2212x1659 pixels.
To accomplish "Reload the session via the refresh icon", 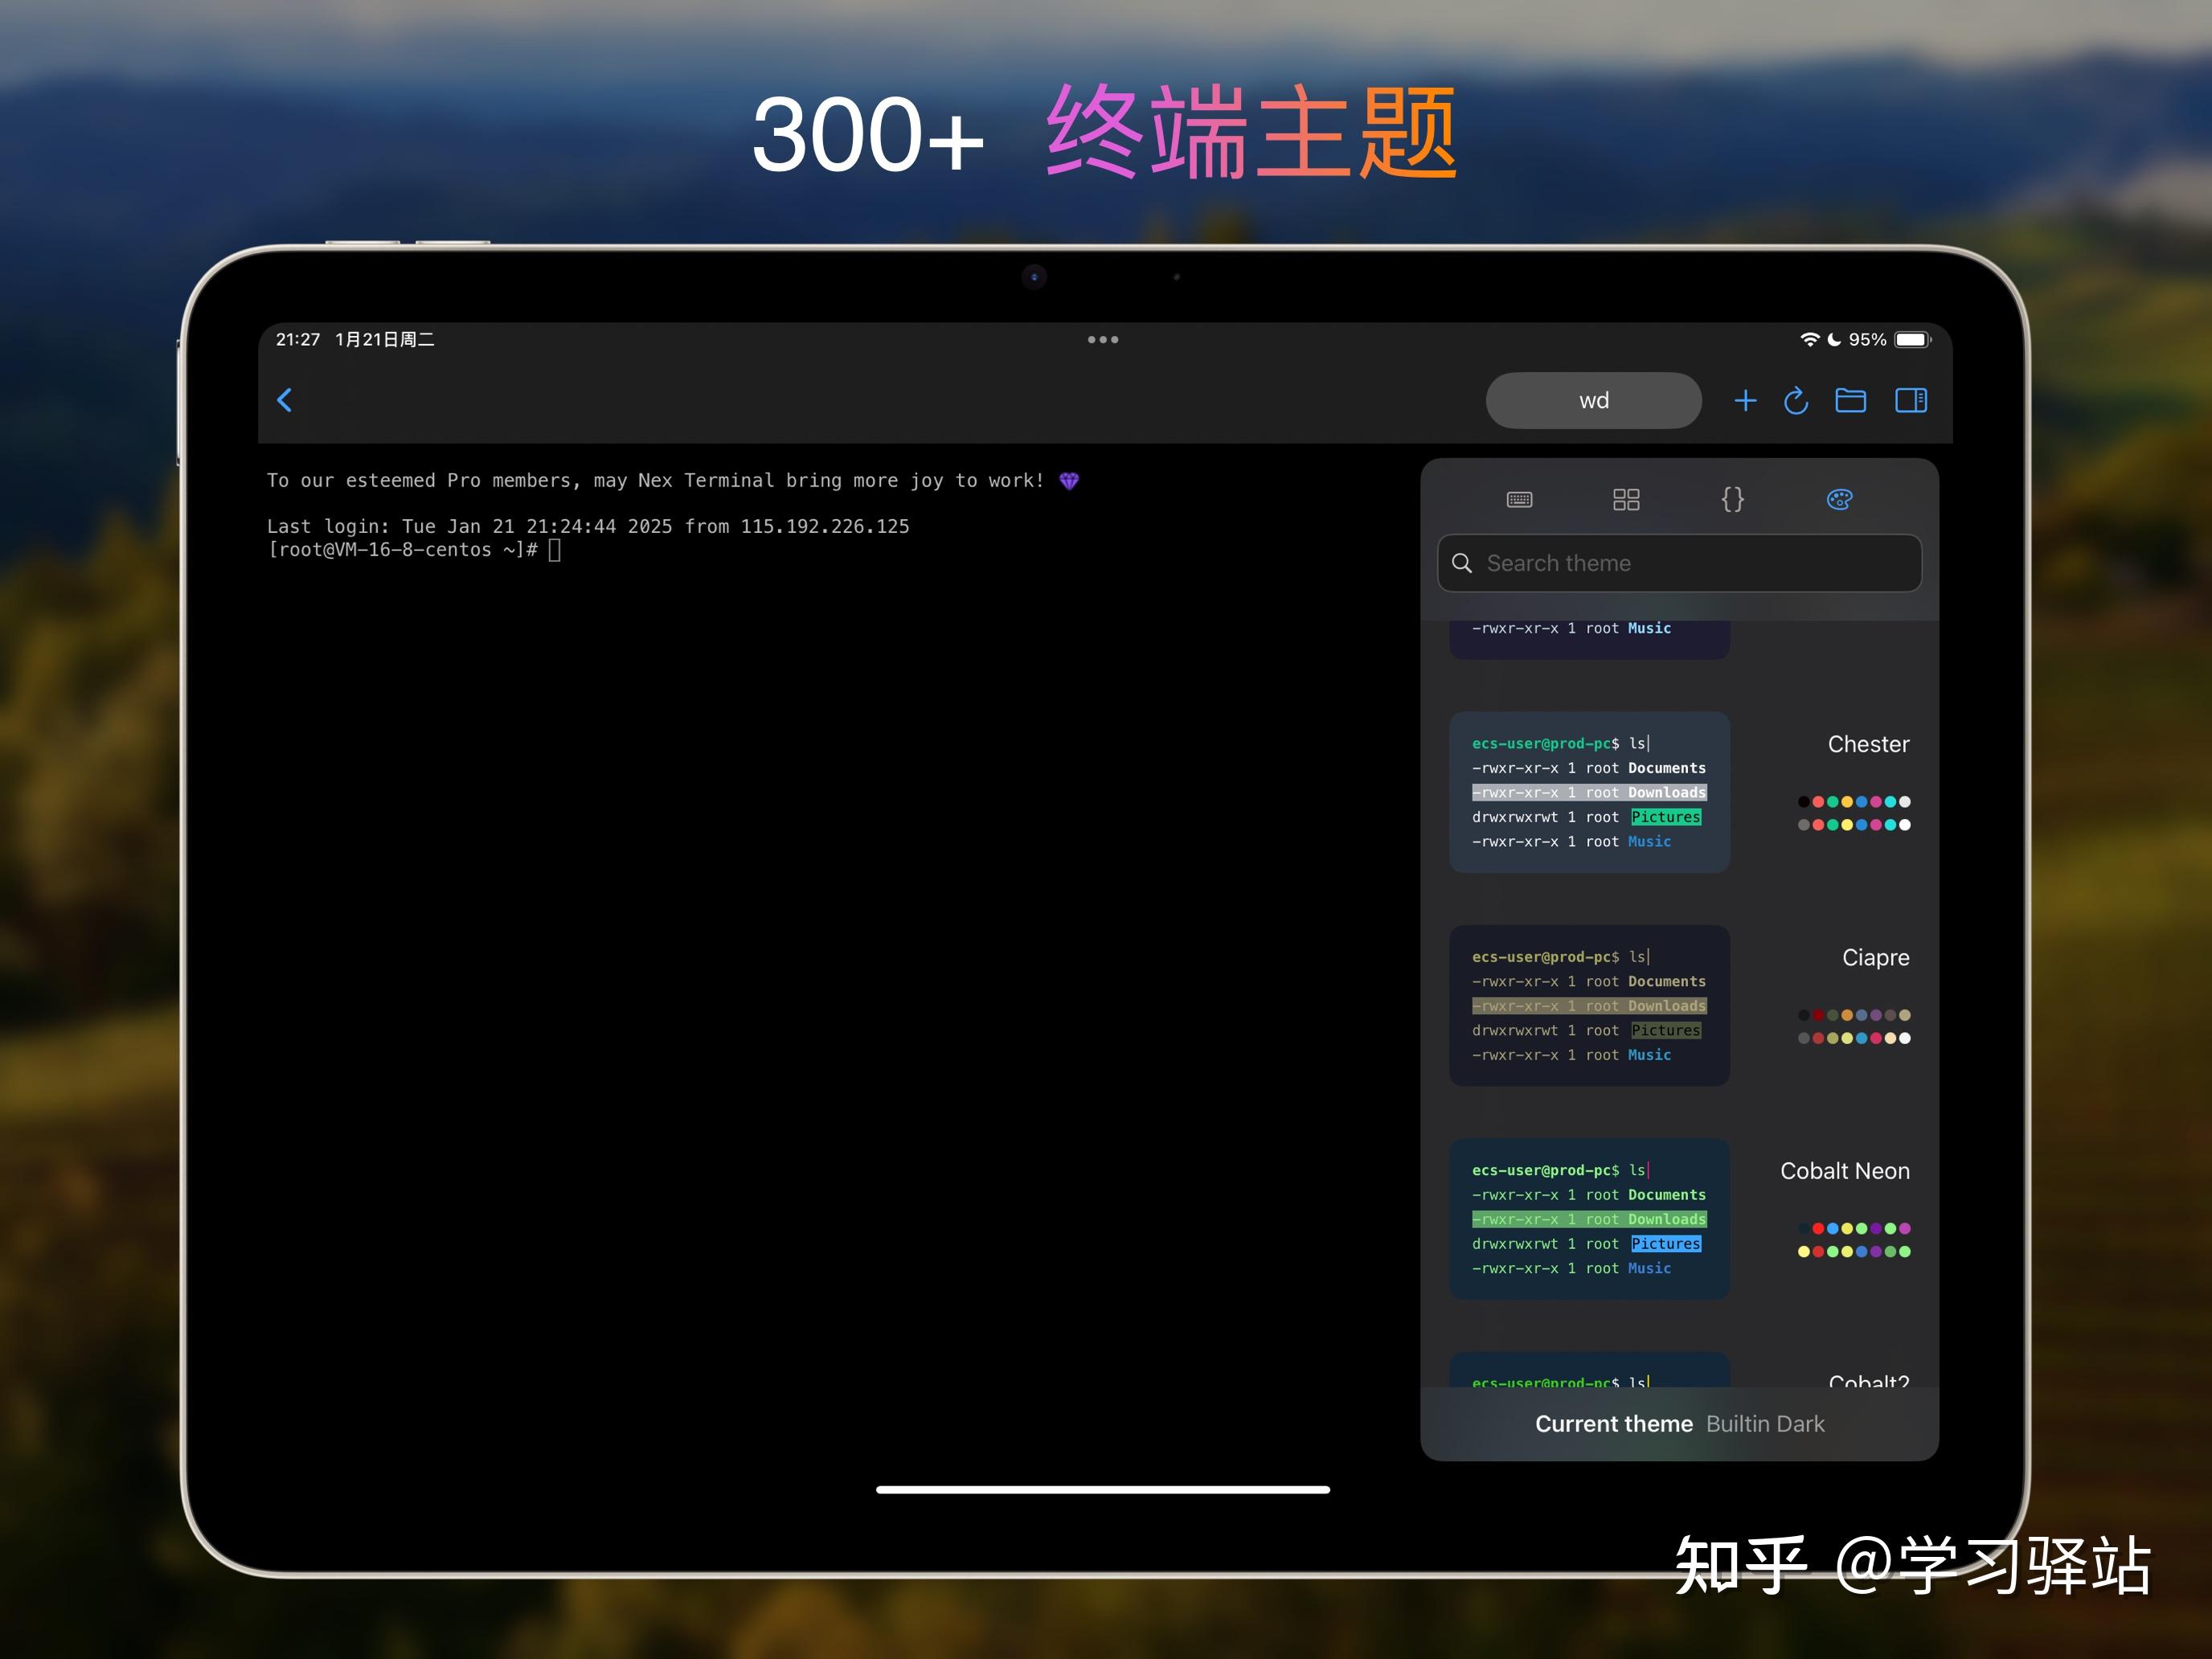I will (1796, 400).
